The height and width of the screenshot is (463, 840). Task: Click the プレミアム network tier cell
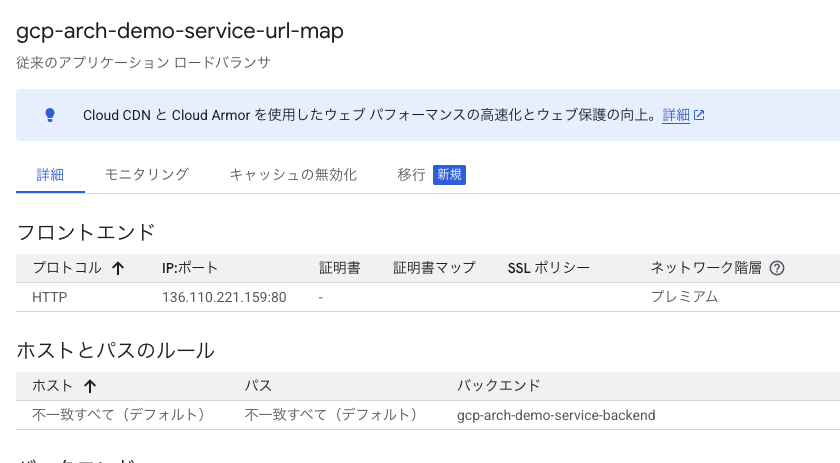[x=684, y=297]
